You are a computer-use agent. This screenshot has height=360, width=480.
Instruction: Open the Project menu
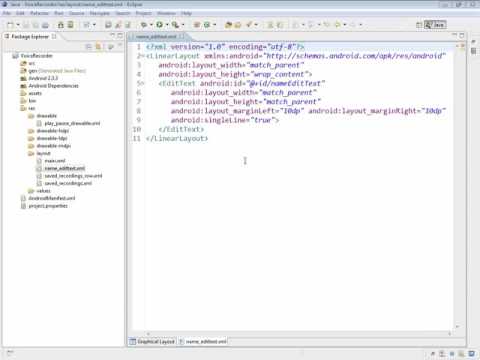pos(144,13)
